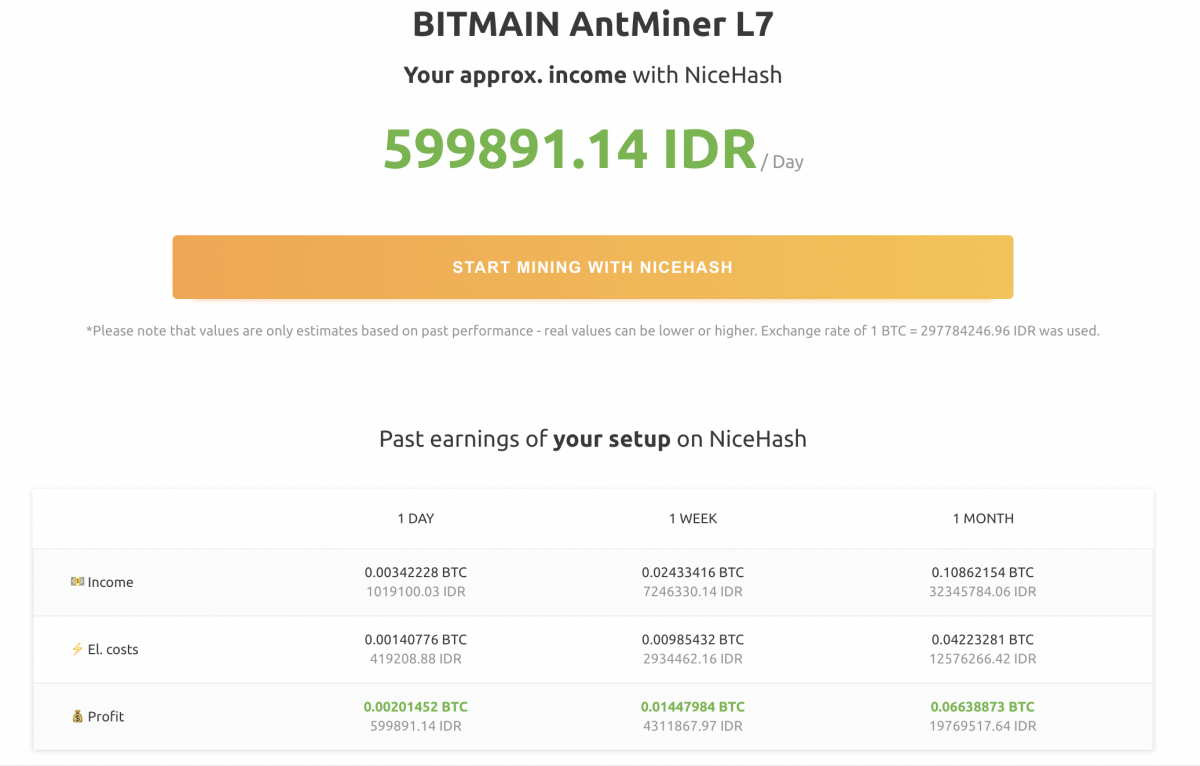Select the daily profit value 0.00201452 BTC

(416, 706)
